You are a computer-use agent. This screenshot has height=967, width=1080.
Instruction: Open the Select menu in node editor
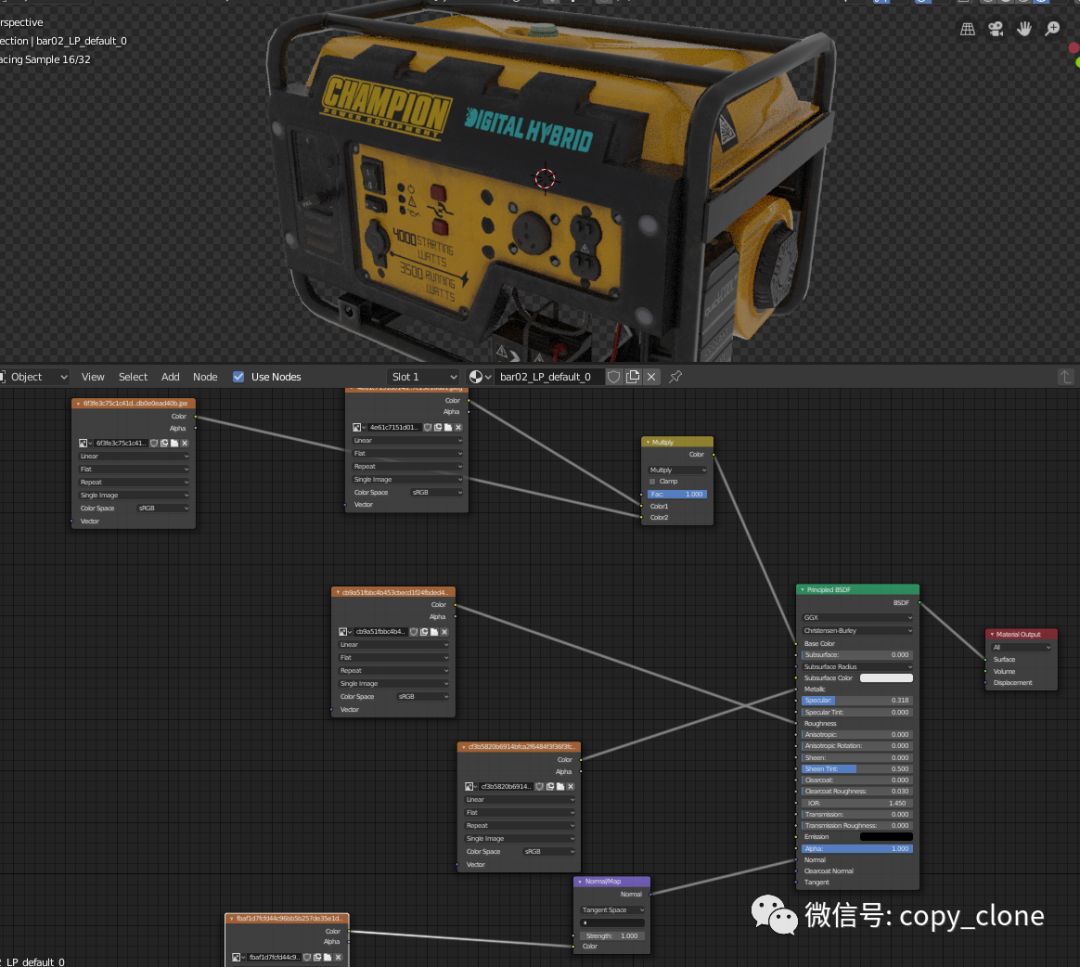pyautogui.click(x=133, y=377)
